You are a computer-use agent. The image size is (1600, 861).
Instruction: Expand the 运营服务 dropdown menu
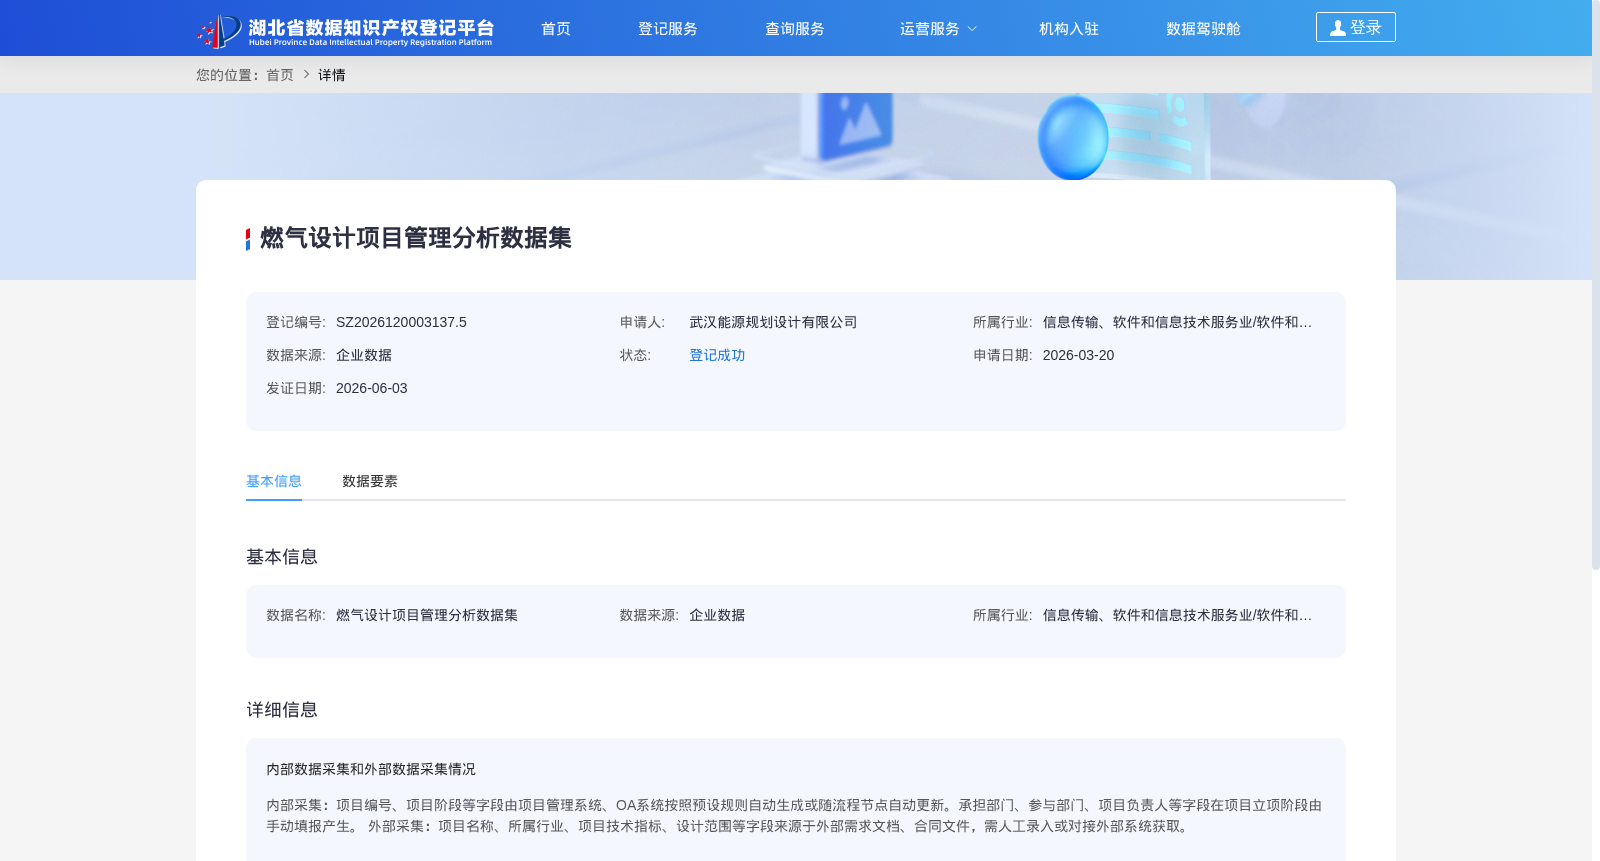[938, 29]
